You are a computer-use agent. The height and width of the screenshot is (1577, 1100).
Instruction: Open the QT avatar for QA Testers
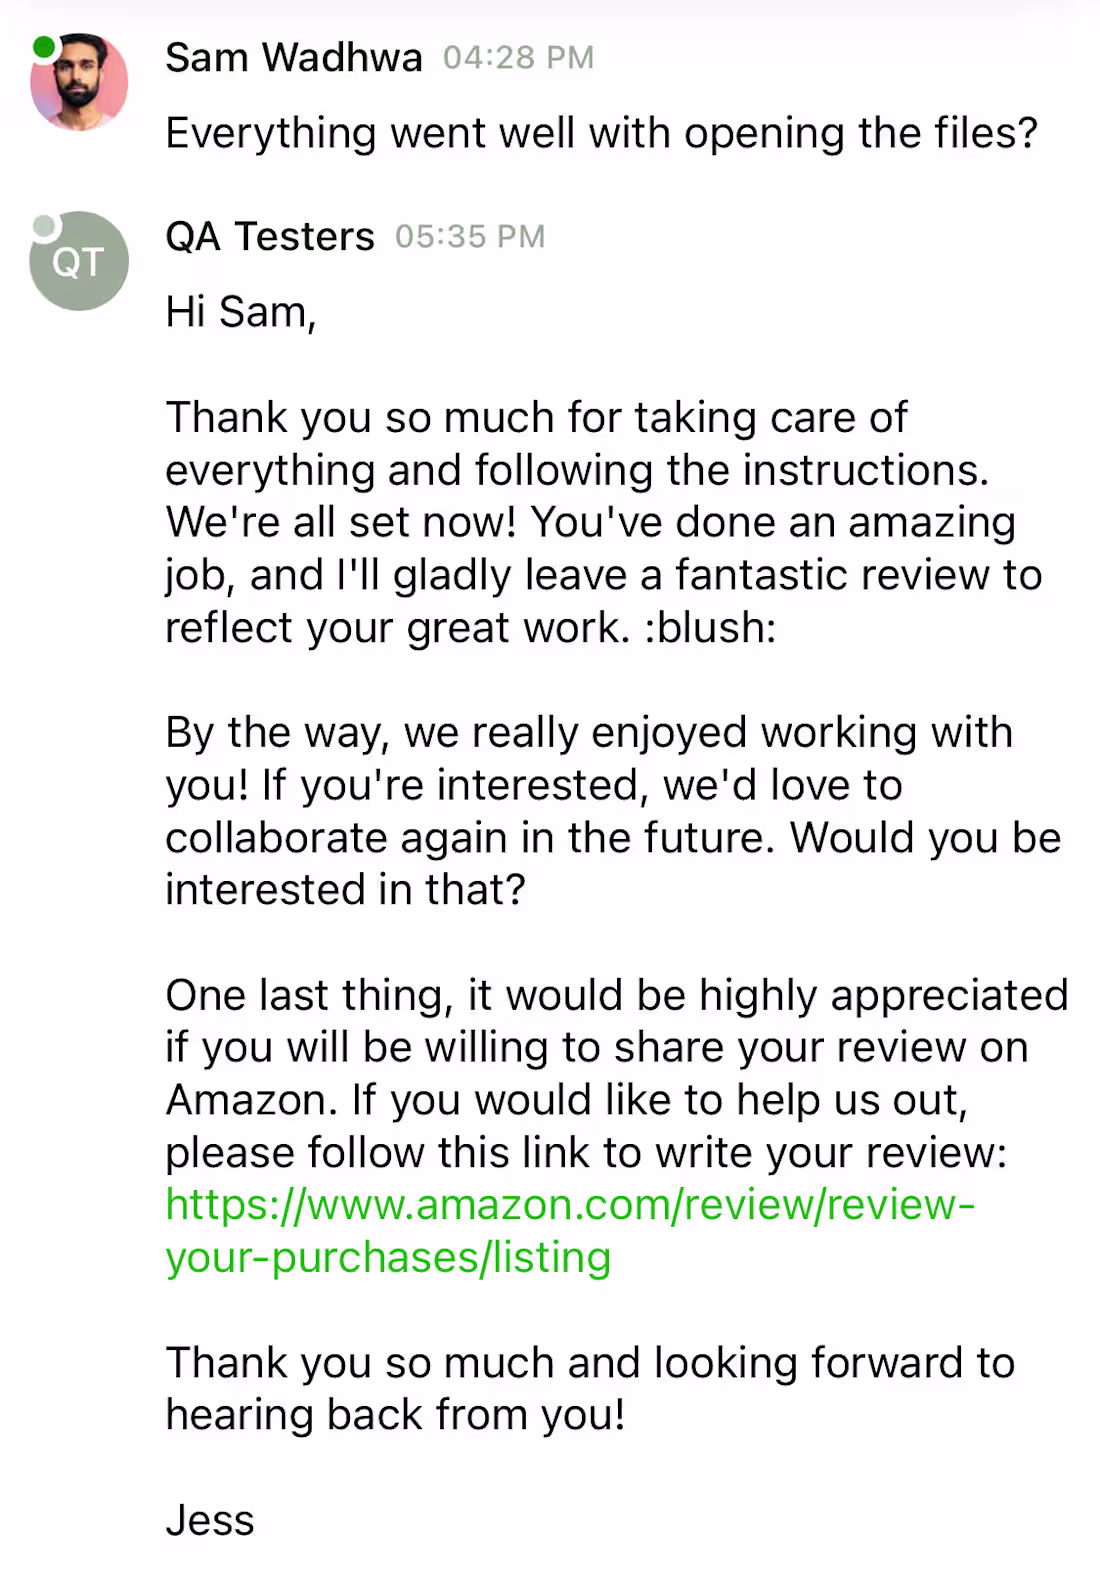(x=79, y=262)
